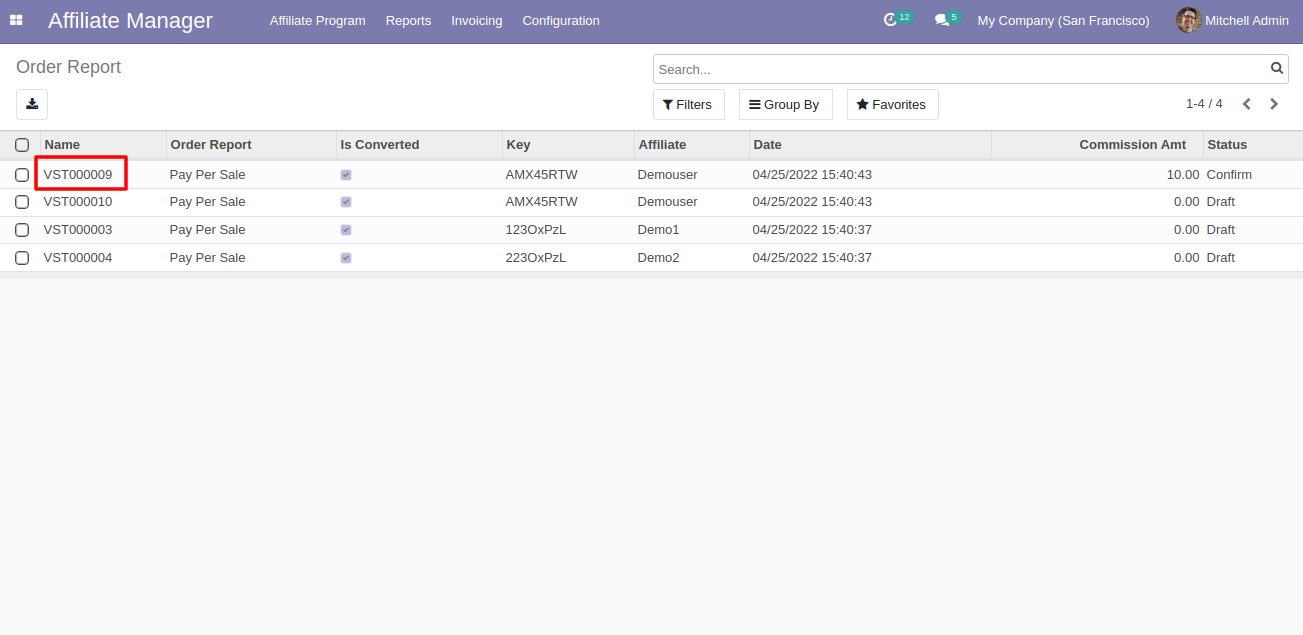Open the Configuration menu

[561, 21]
